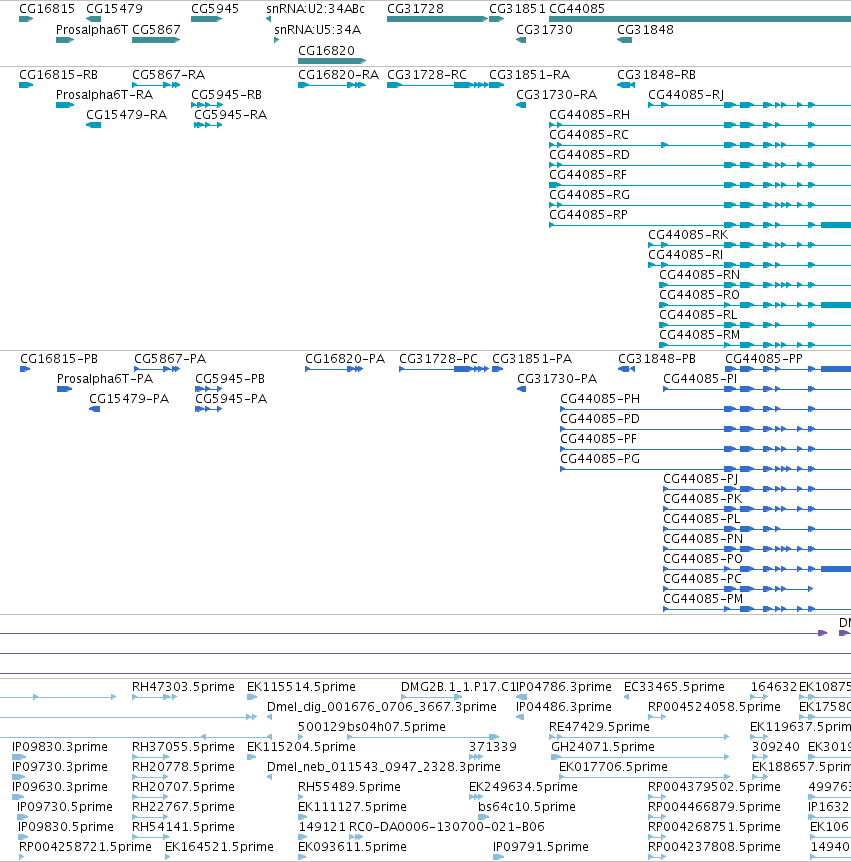
Task: Select transcript label CG44085-RK
Action: pyautogui.click(x=688, y=235)
